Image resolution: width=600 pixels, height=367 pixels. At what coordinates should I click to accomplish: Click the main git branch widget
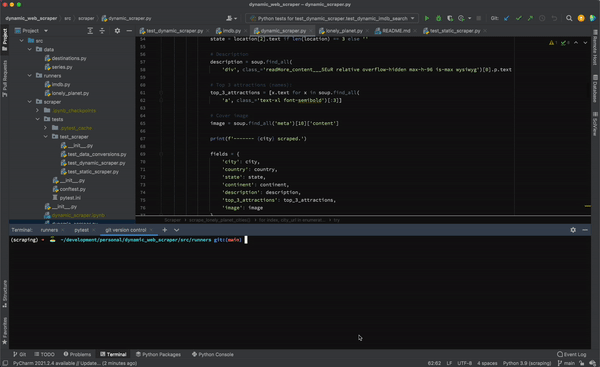tap(566, 363)
